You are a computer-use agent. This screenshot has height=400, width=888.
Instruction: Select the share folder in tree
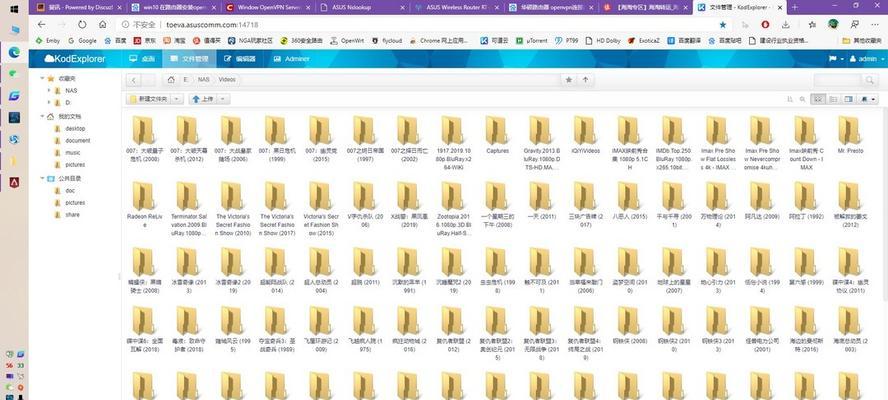[x=72, y=215]
